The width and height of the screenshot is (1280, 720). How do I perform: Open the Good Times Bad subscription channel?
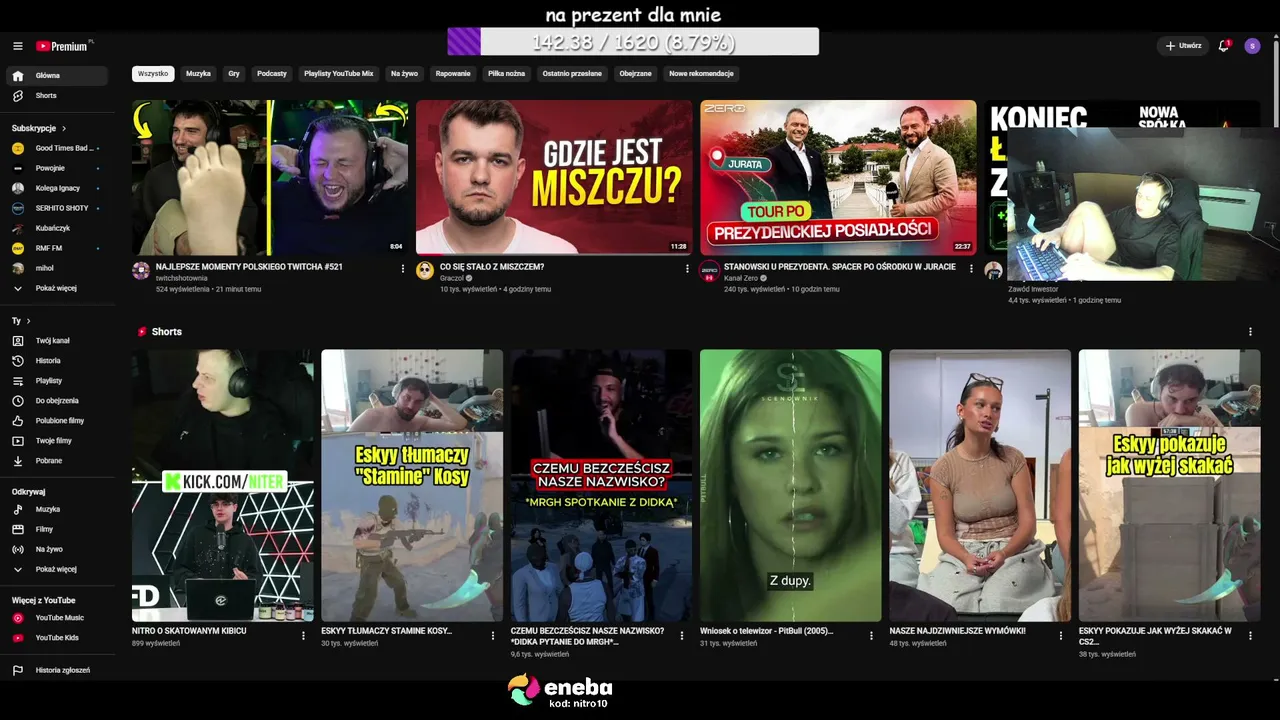click(x=57, y=148)
